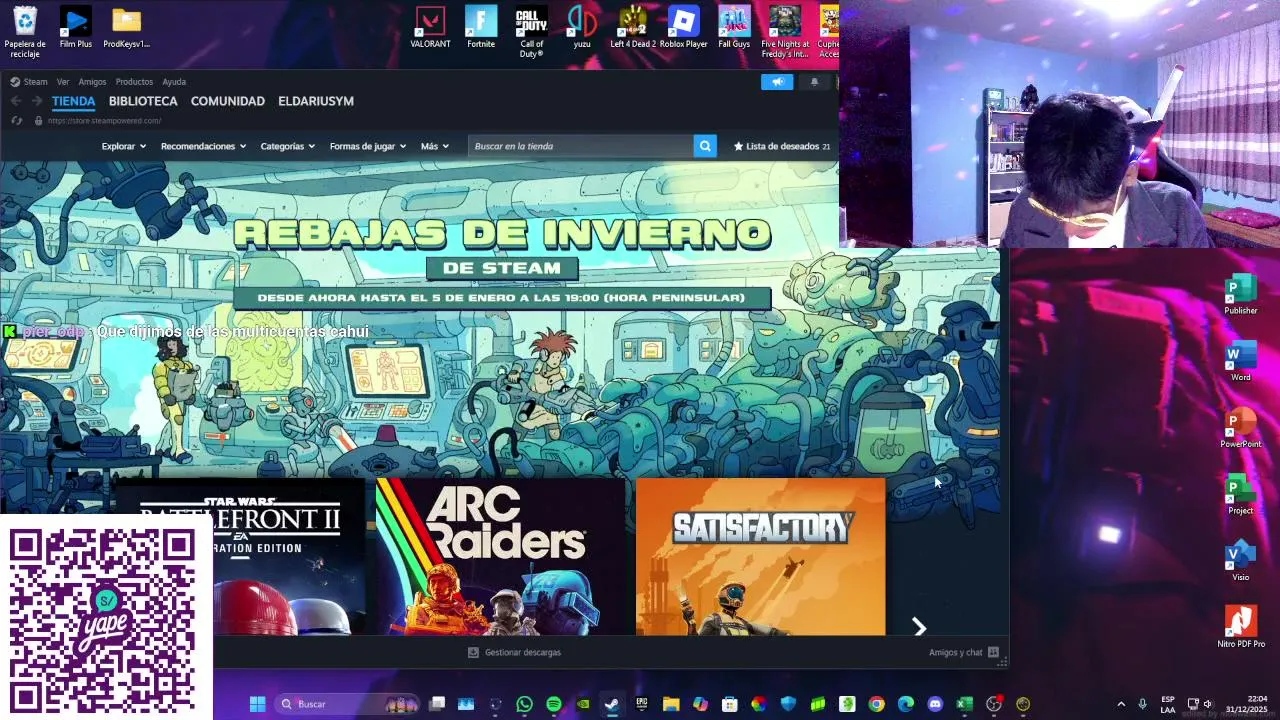This screenshot has width=1280, height=720.
Task: Select Roblox Player desktop icon
Action: (684, 28)
